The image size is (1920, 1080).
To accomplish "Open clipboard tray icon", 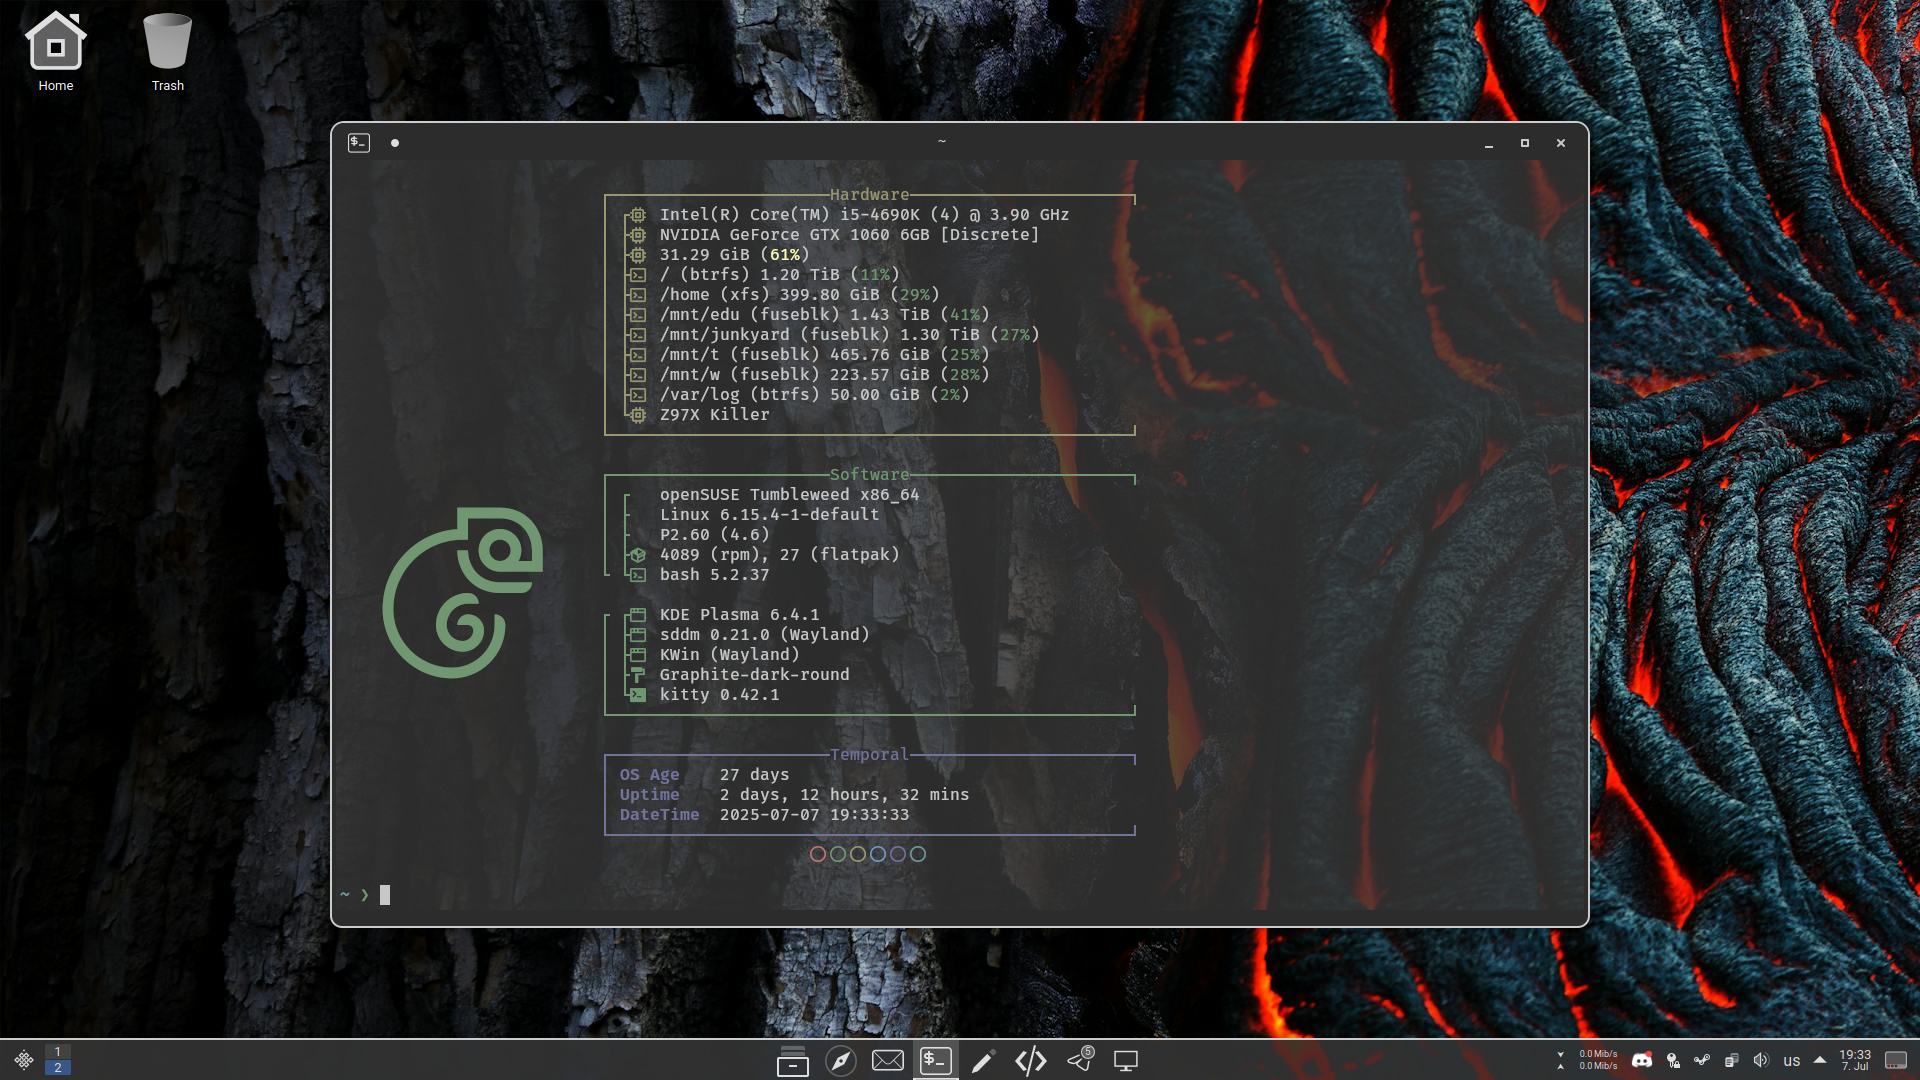I will [1732, 1060].
